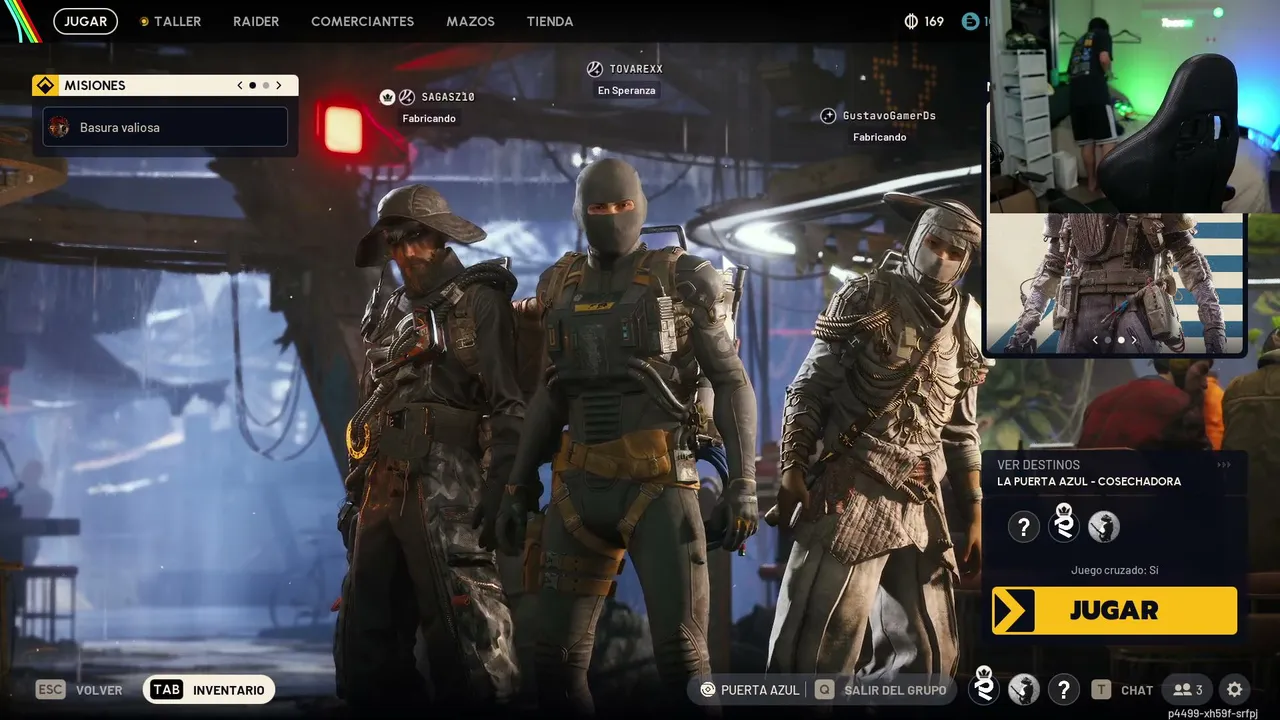Click the T key hint icon
The height and width of the screenshot is (720, 1280).
1101,690
